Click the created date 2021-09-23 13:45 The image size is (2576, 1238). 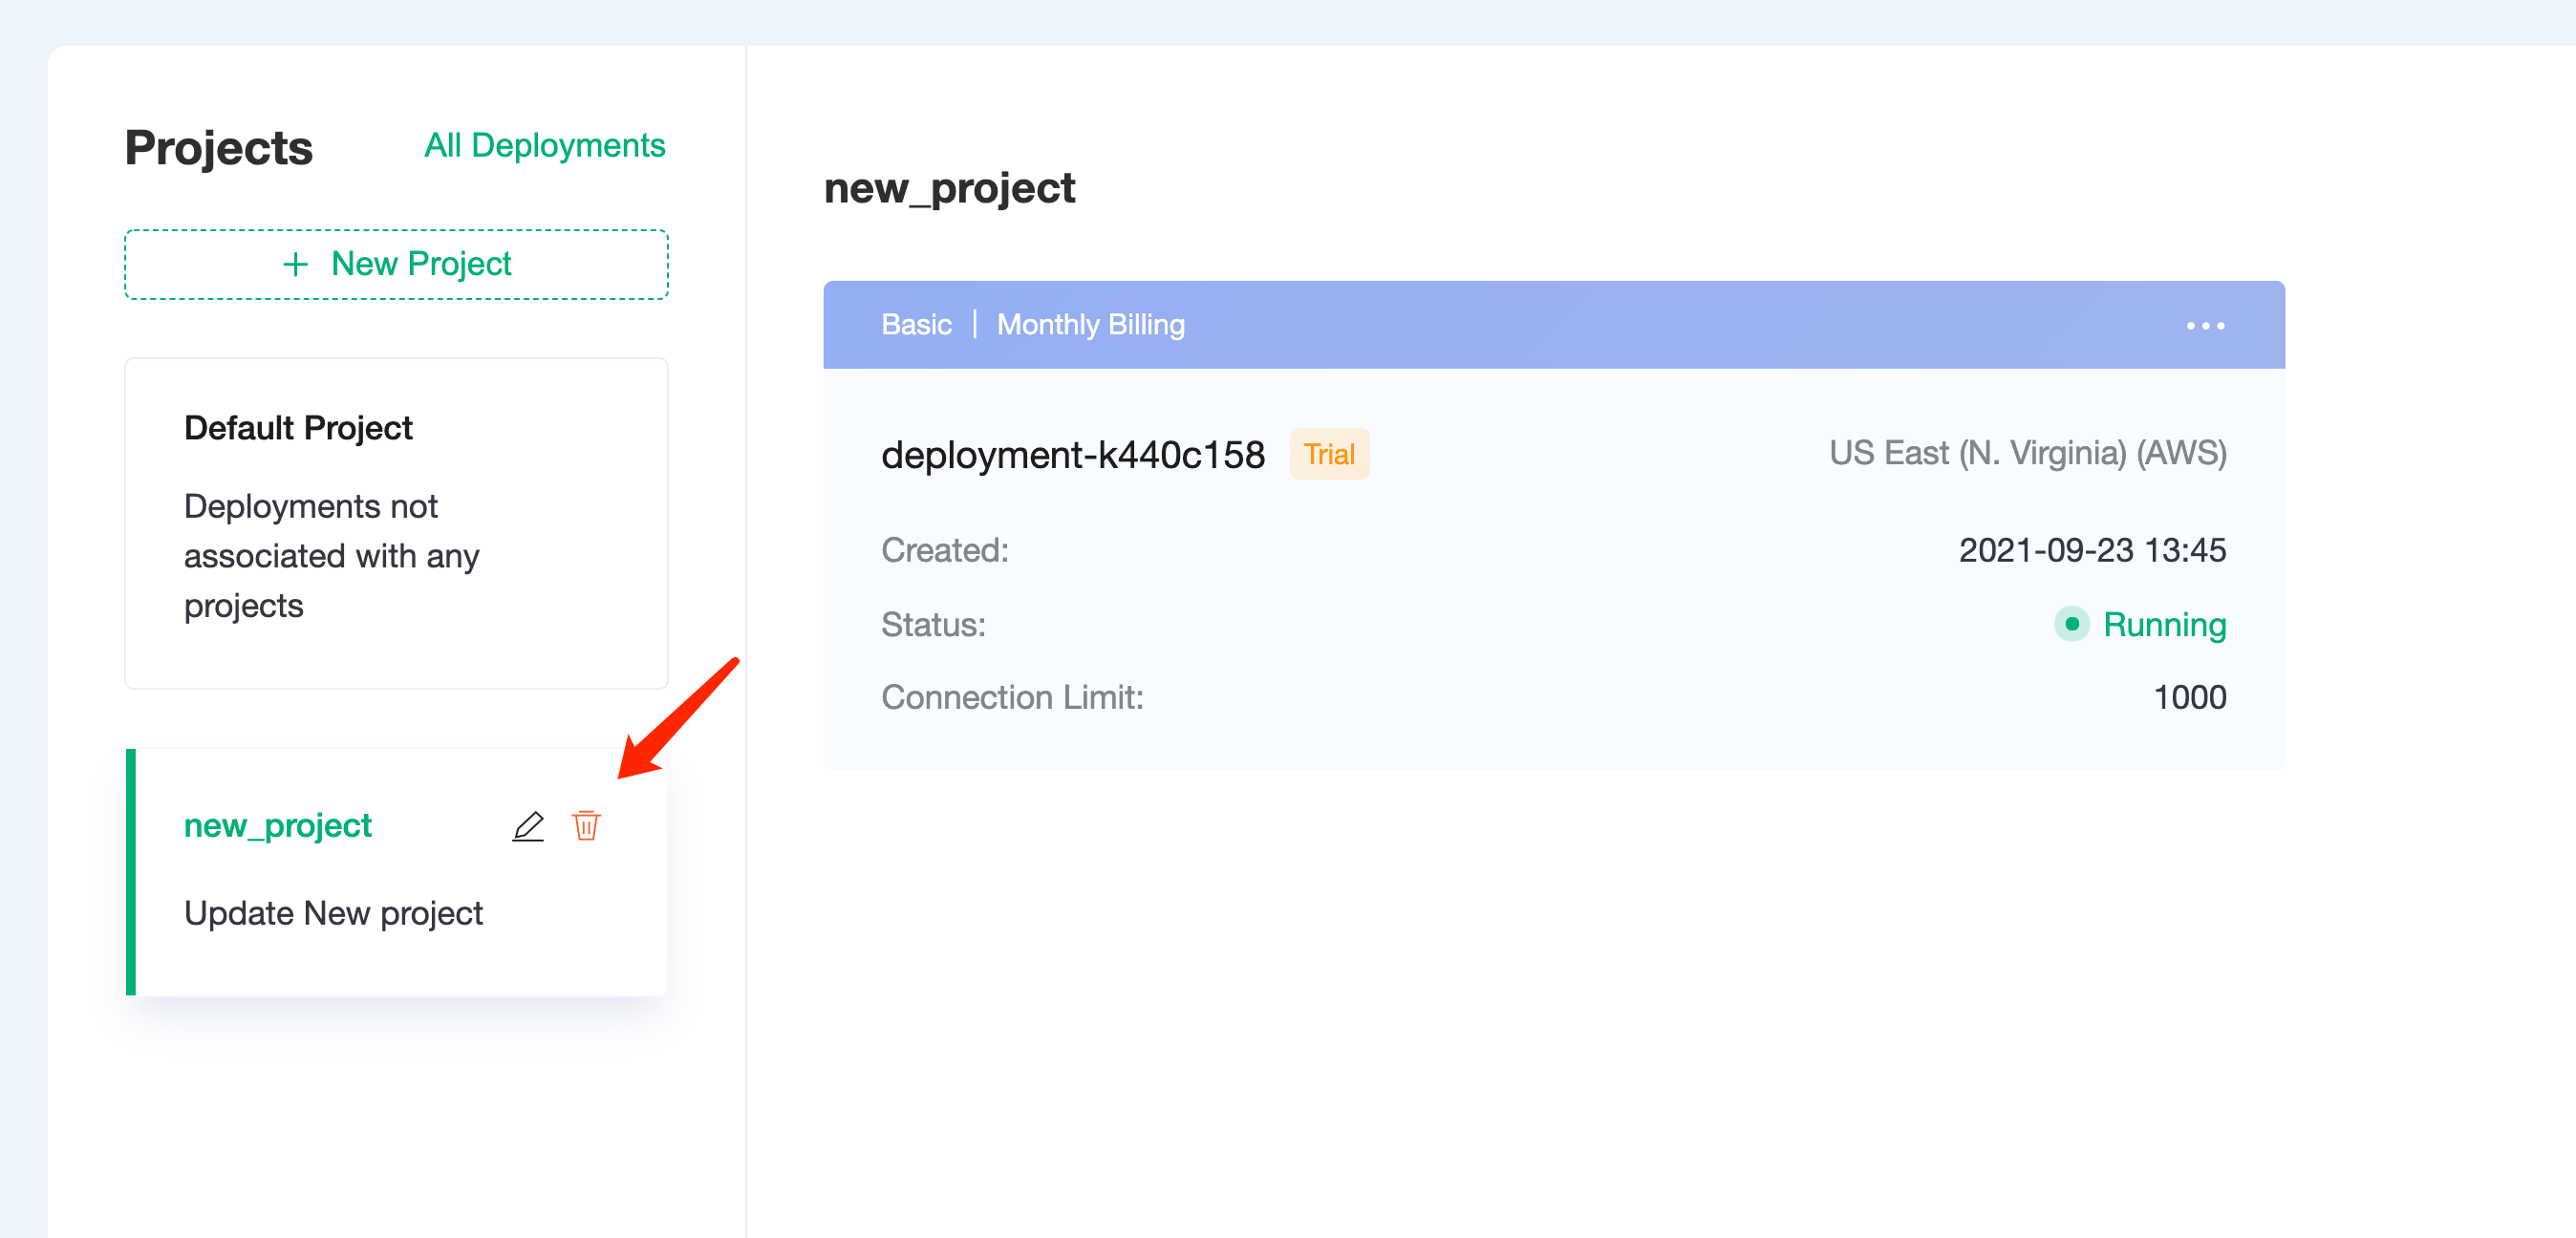click(2092, 550)
